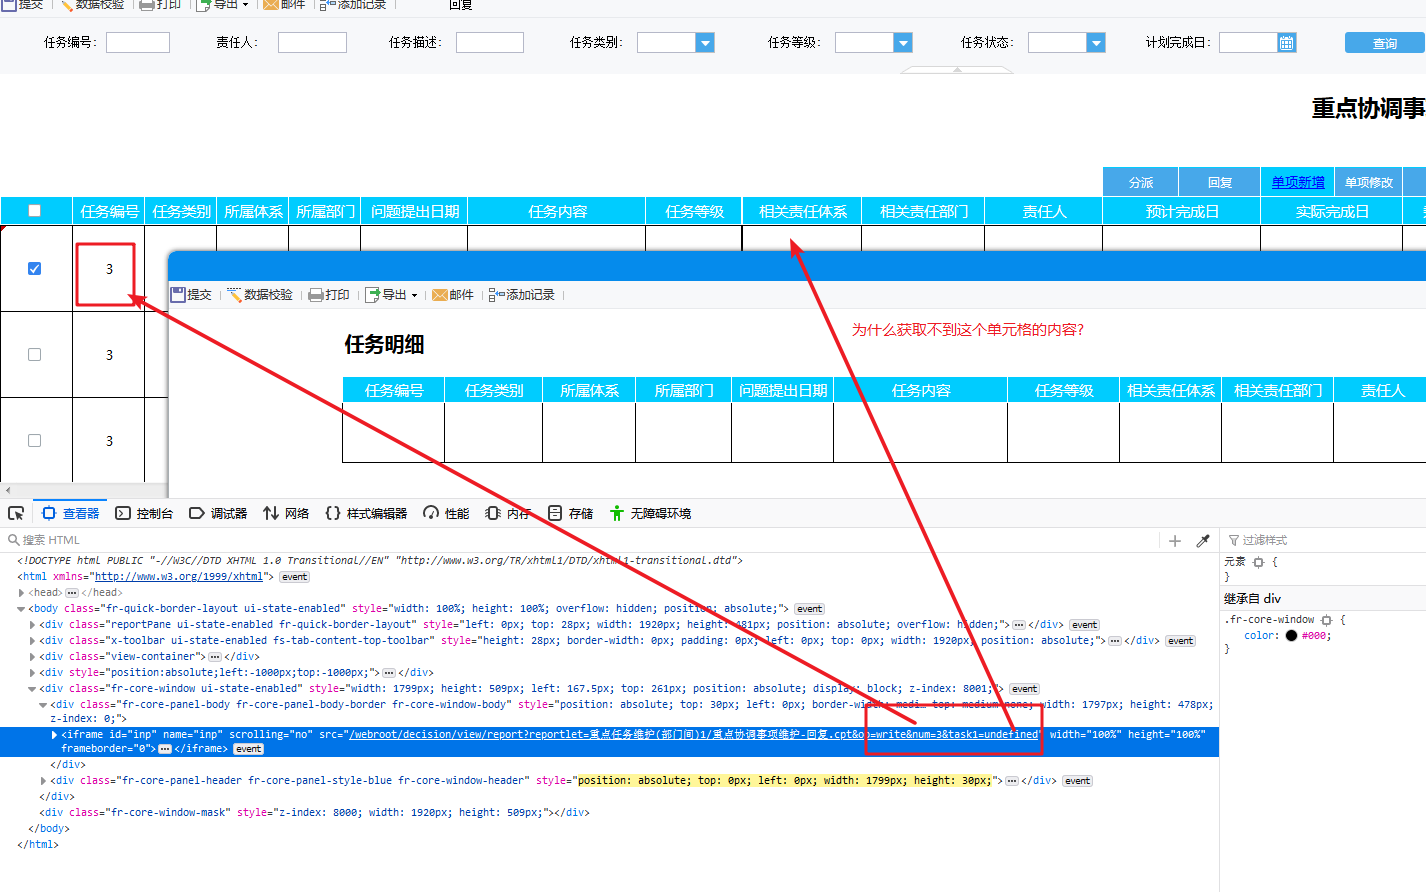Click the event badge on the body tag
Viewport: 1426px width, 892px height.
pos(810,609)
